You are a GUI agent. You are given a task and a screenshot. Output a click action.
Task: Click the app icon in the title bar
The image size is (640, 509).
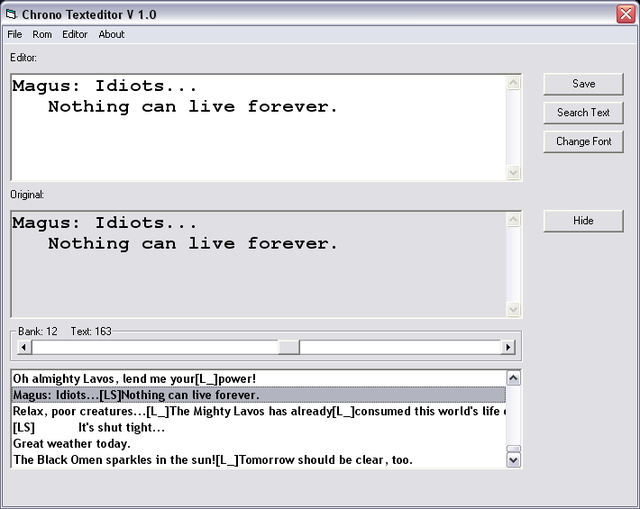pyautogui.click(x=11, y=15)
